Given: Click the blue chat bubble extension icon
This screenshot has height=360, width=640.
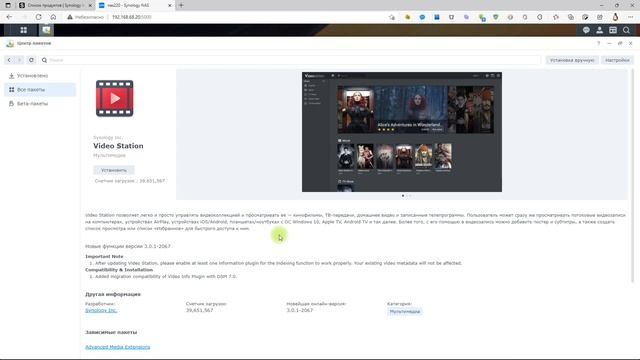Looking at the screenshot, I should pyautogui.click(x=422, y=17).
